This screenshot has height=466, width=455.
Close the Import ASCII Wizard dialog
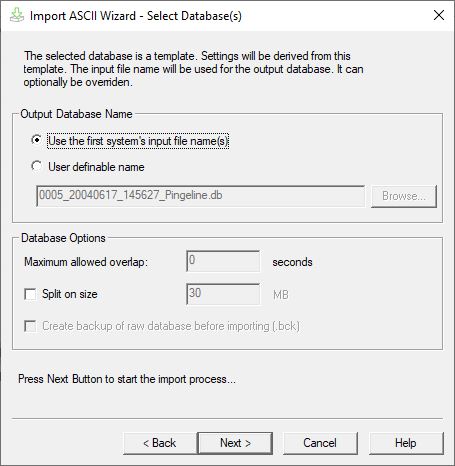439,15
